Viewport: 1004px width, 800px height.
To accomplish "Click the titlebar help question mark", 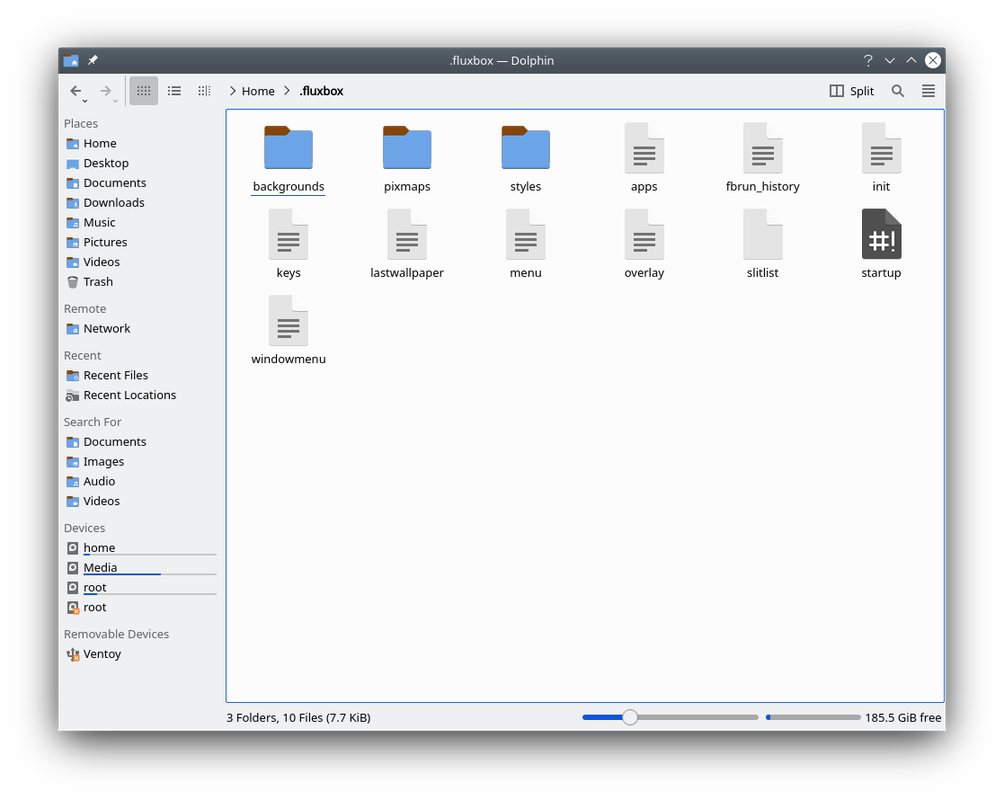I will [x=868, y=60].
